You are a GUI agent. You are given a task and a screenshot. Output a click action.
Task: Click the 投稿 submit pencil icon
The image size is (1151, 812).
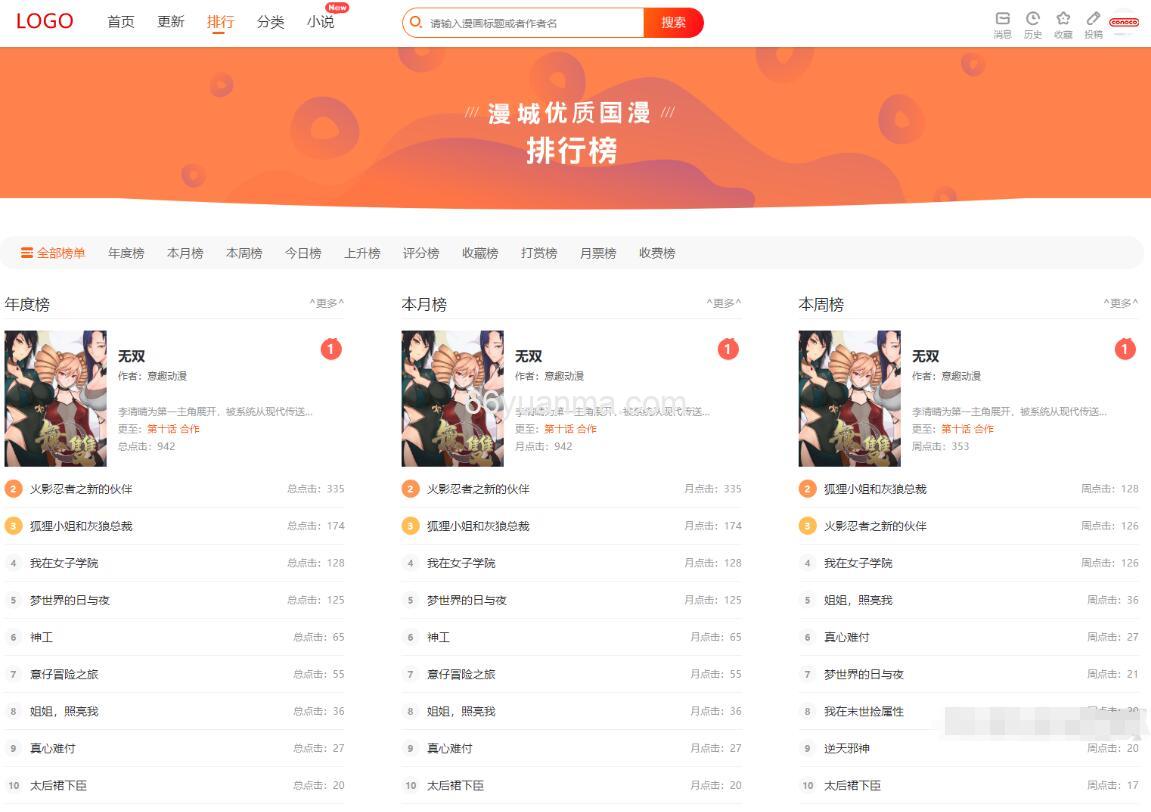click(x=1093, y=19)
